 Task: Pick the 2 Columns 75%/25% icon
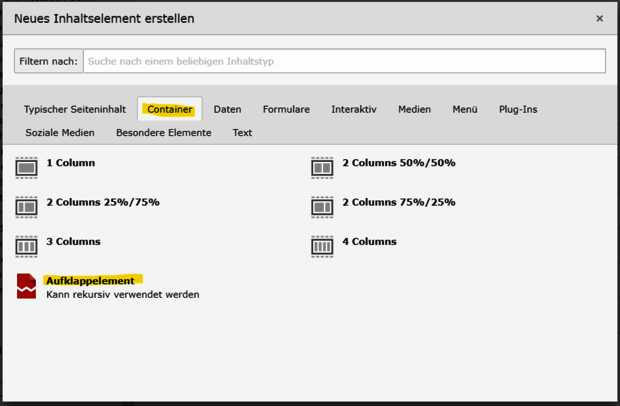pyautogui.click(x=321, y=207)
